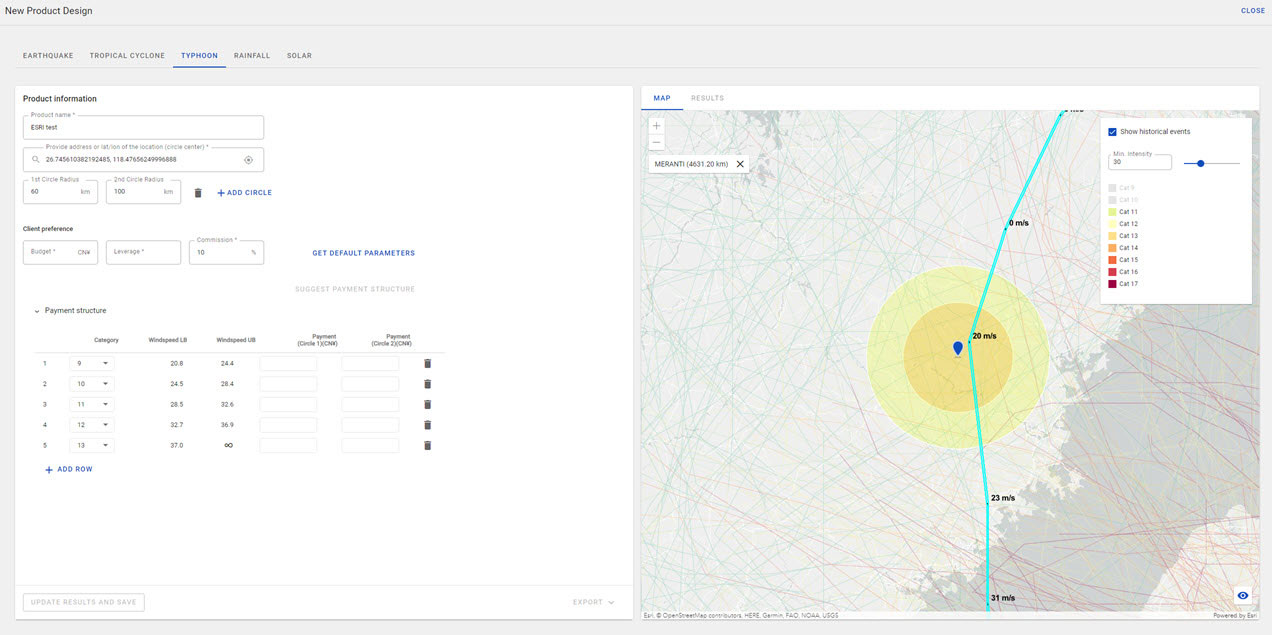Remove payment row 5 via trash icon
Image resolution: width=1272 pixels, height=635 pixels.
click(427, 445)
